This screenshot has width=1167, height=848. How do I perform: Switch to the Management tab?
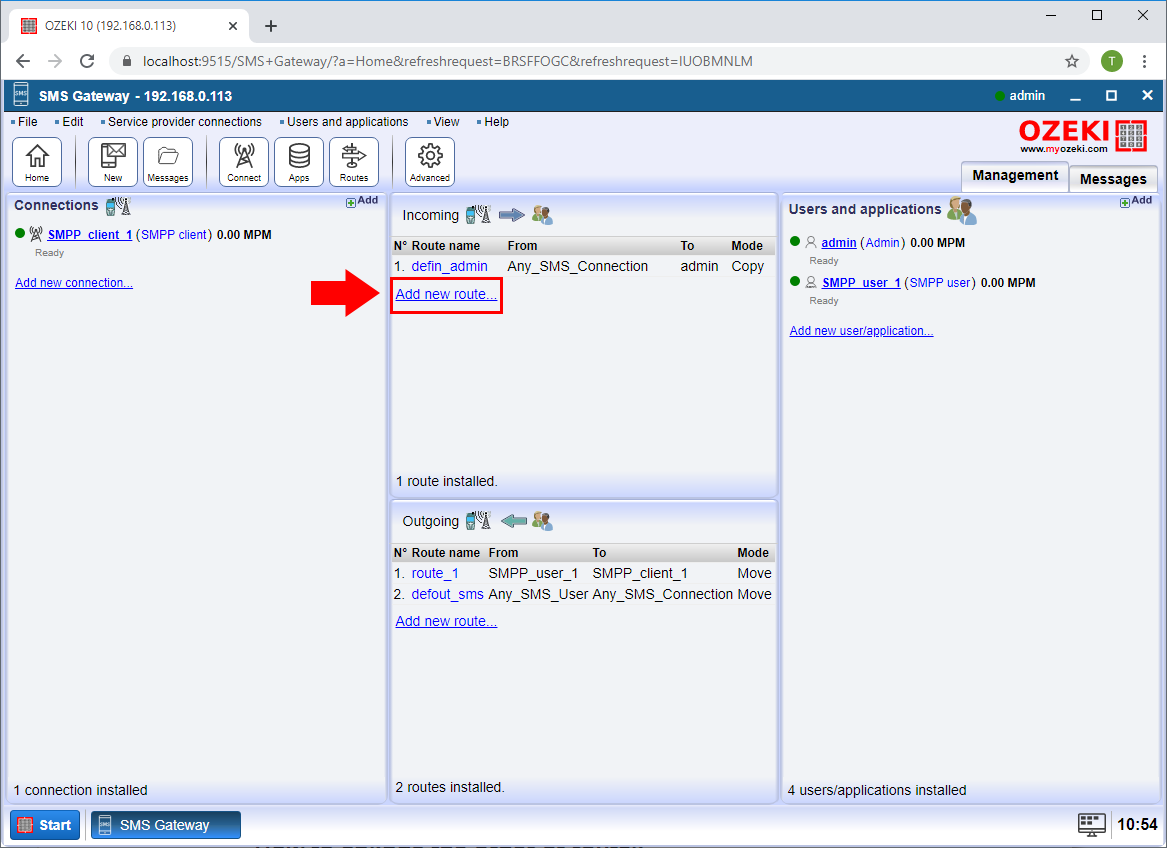[x=1015, y=176]
